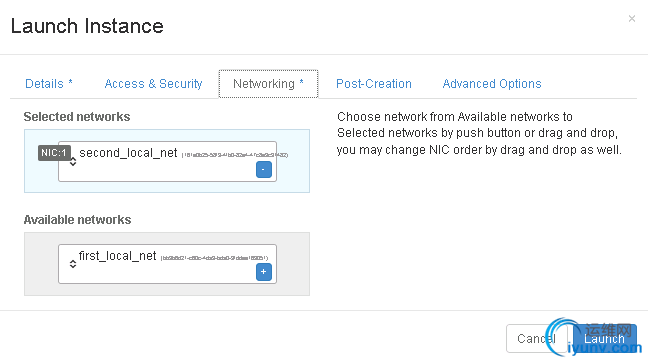Select the Networking tab
The image size is (648, 364).
268,84
